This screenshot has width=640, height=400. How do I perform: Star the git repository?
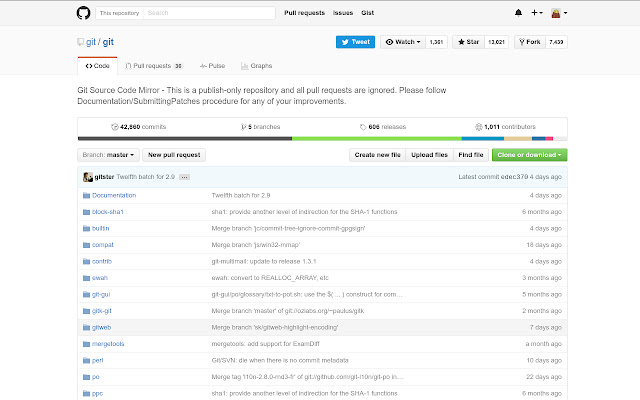click(469, 42)
